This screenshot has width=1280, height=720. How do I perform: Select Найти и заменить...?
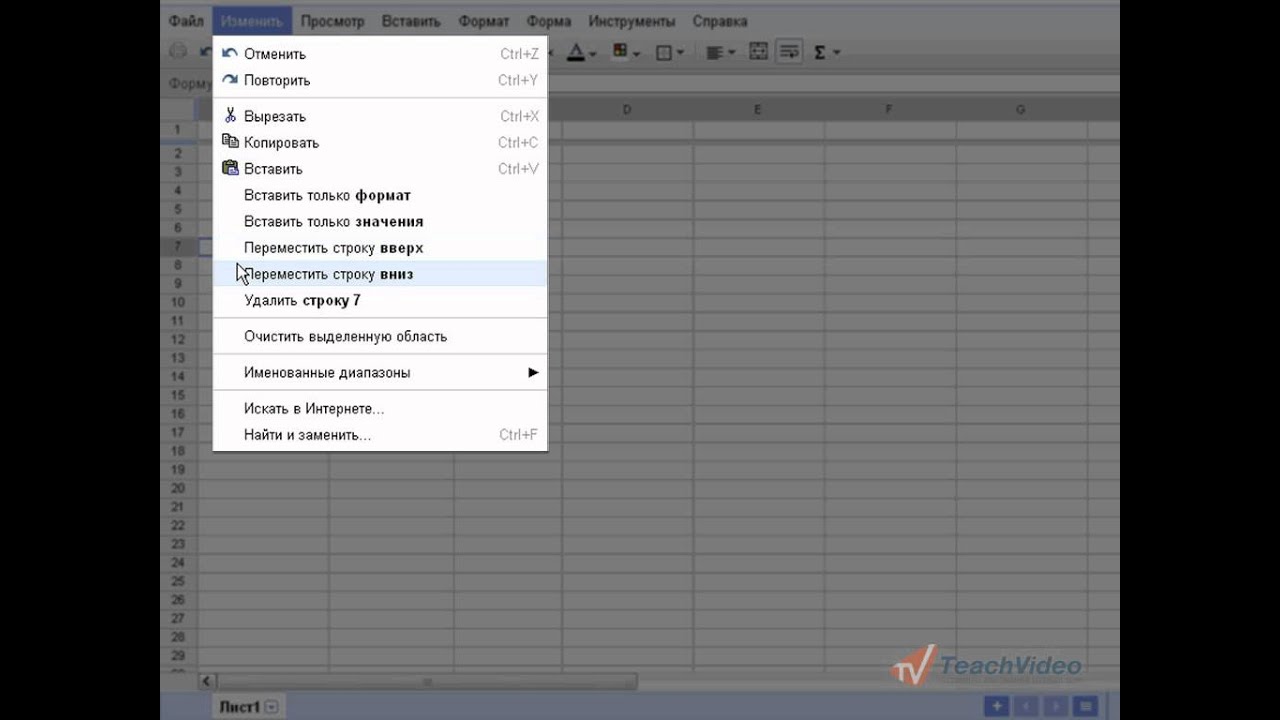[x=380, y=435]
